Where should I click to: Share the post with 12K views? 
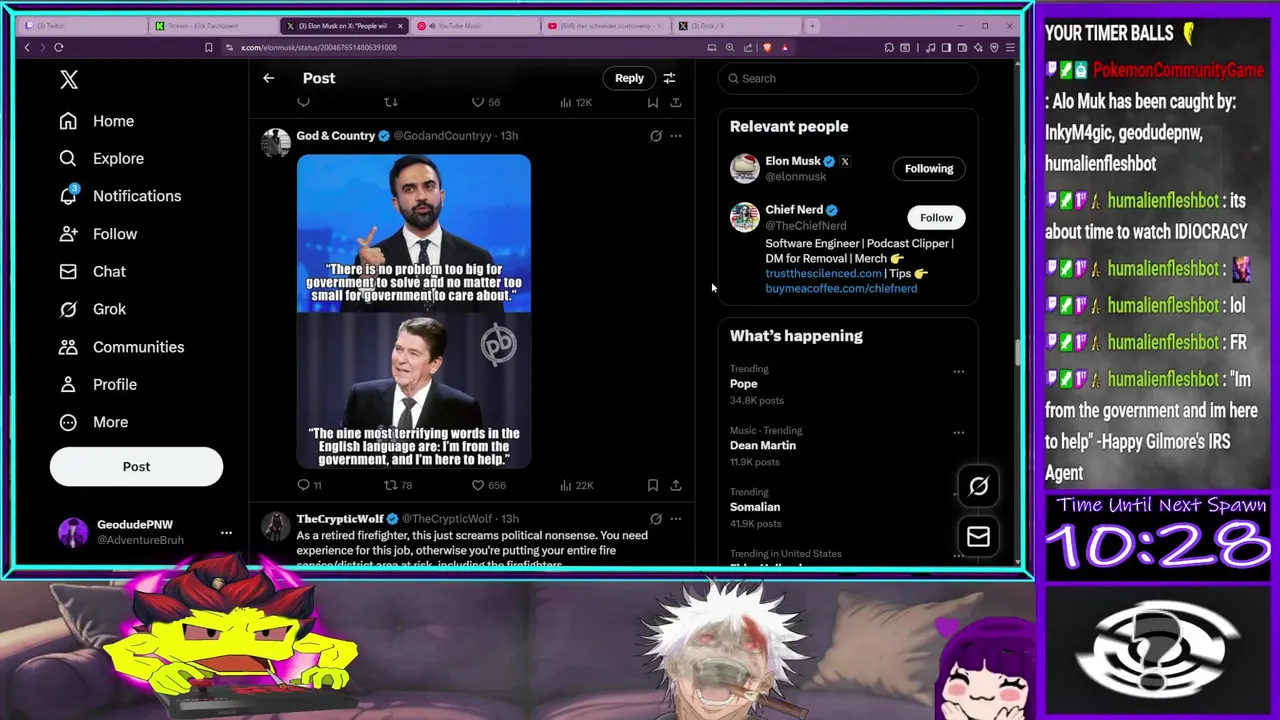[676, 102]
